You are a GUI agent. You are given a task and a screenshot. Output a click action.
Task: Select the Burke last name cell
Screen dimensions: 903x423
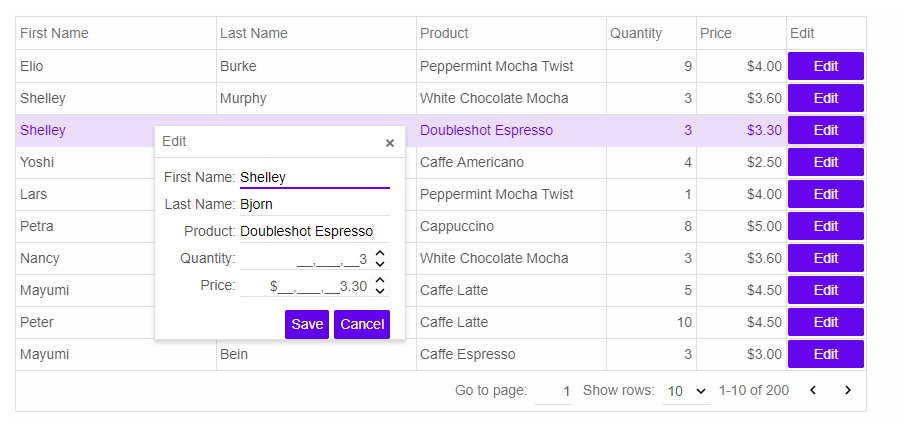316,66
